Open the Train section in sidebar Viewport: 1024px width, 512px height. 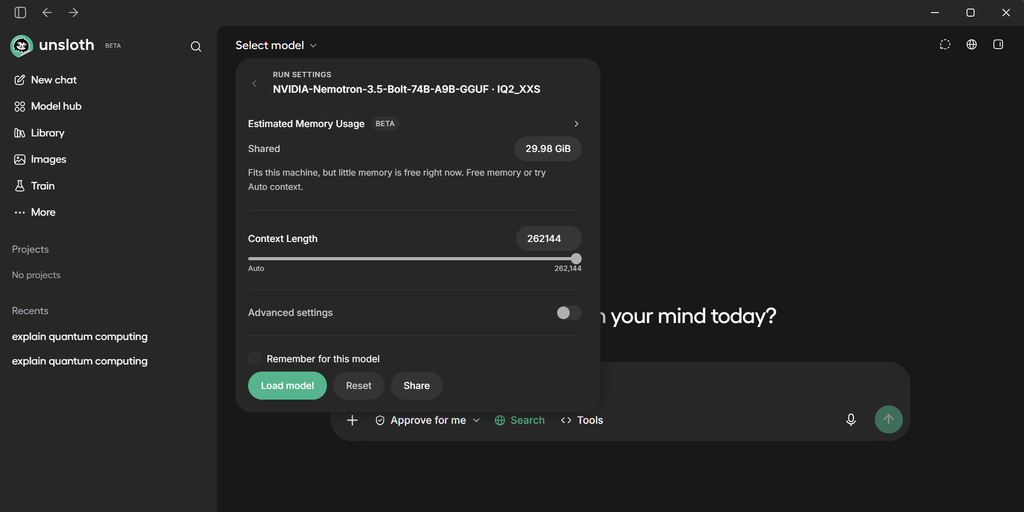pos(35,186)
